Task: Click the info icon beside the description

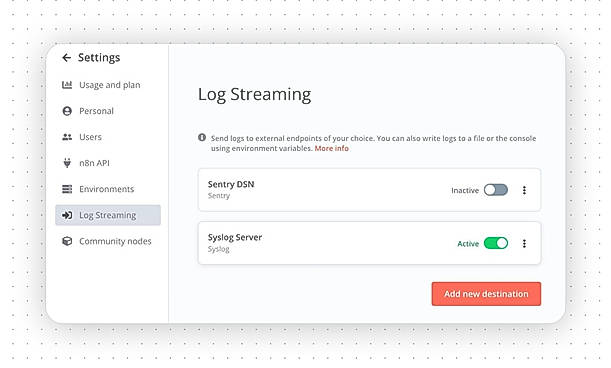Action: (202, 138)
